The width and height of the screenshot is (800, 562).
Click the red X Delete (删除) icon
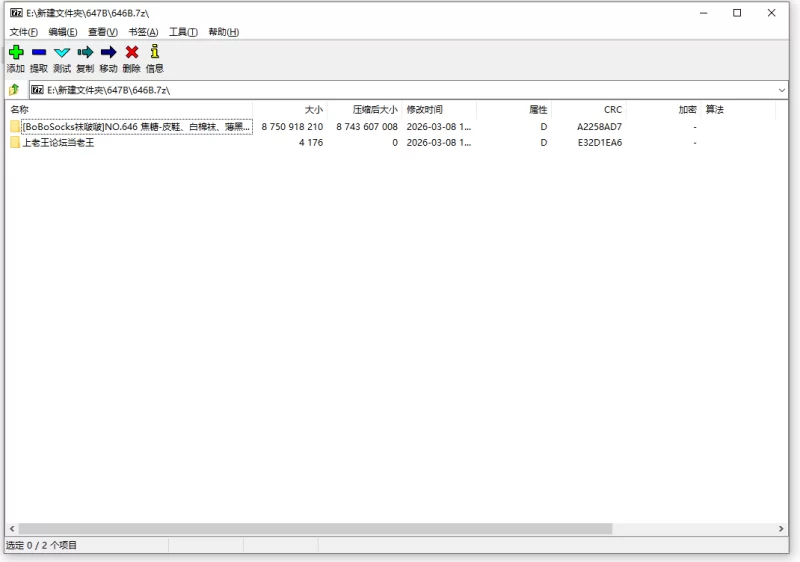131,53
